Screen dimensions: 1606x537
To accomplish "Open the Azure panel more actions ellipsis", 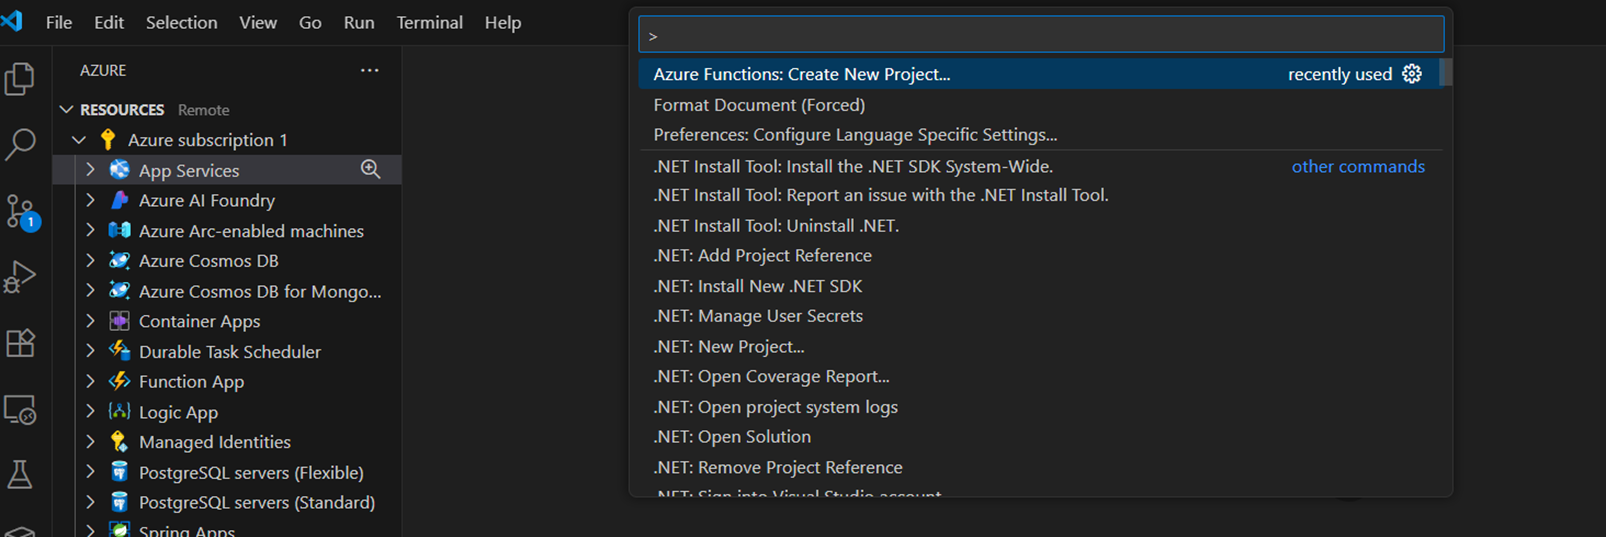I will pos(370,70).
